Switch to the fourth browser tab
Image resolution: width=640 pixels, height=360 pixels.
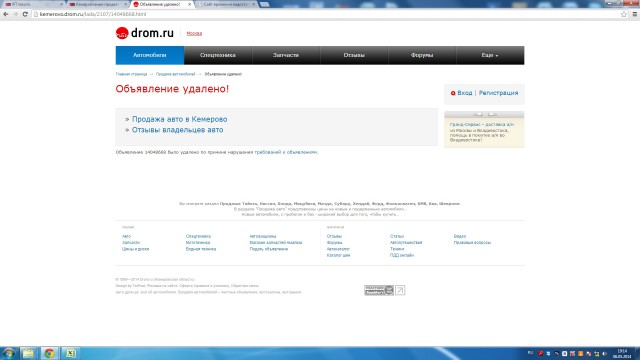(x=227, y=4)
